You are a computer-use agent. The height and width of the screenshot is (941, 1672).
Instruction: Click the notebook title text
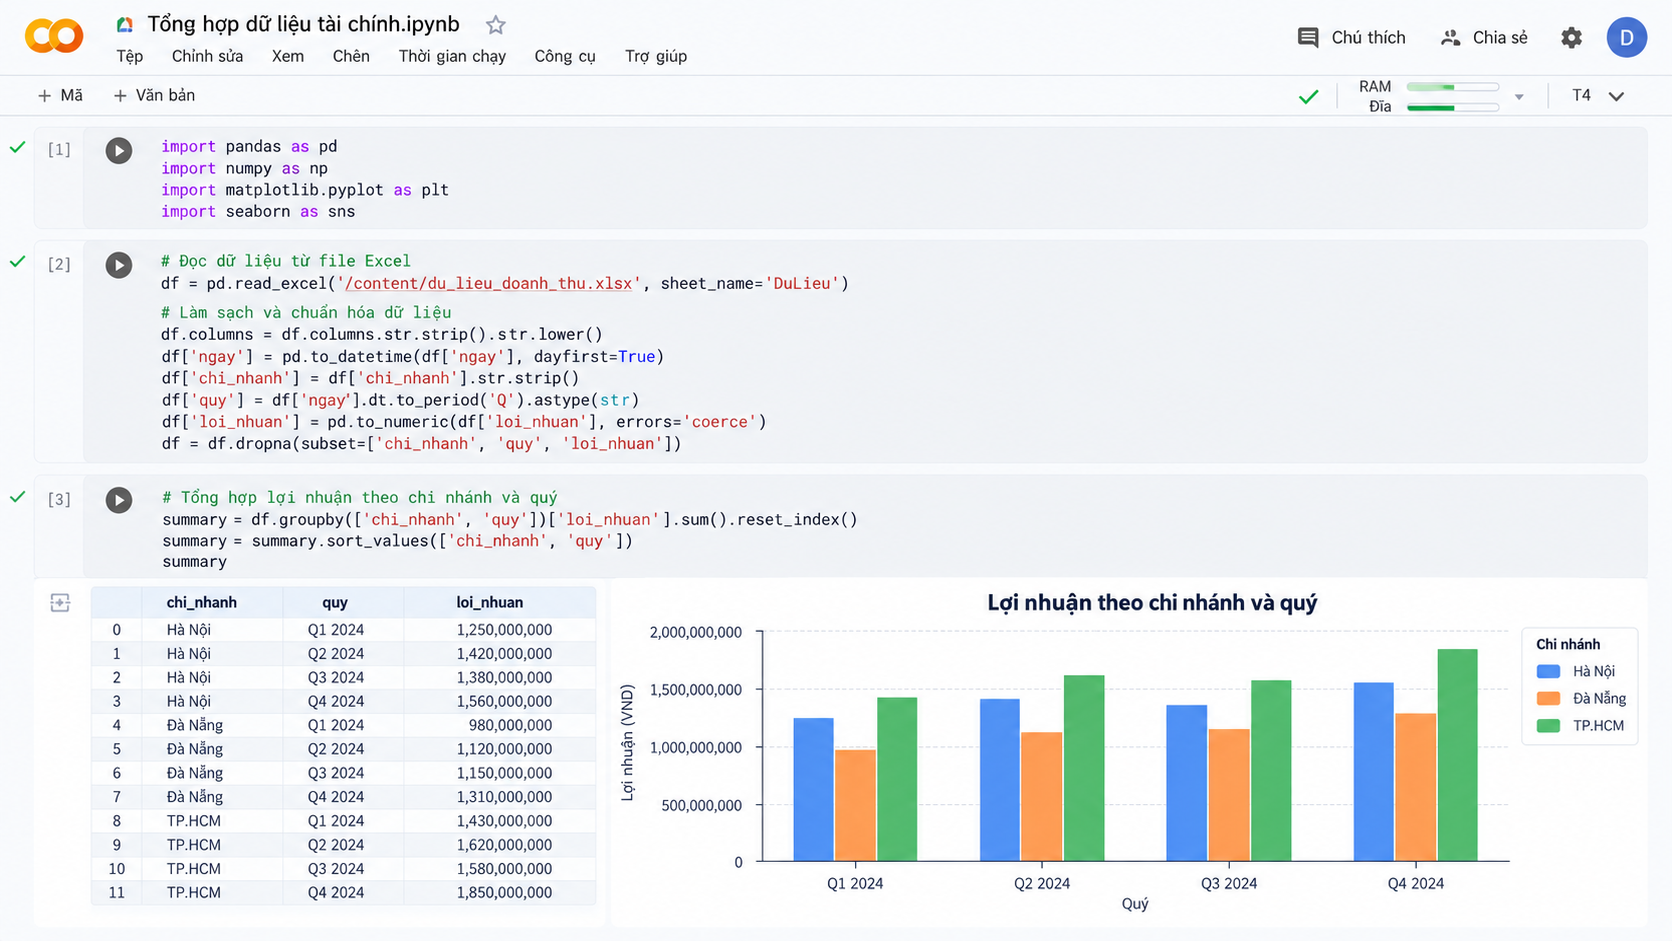303,24
